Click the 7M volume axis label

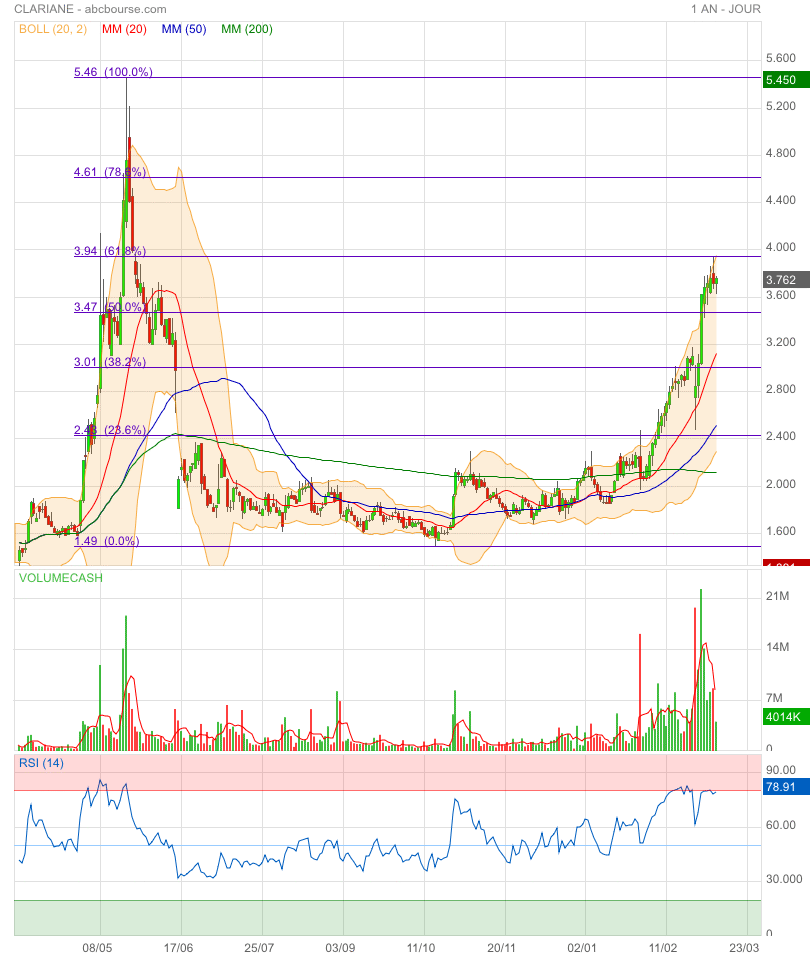coord(774,698)
